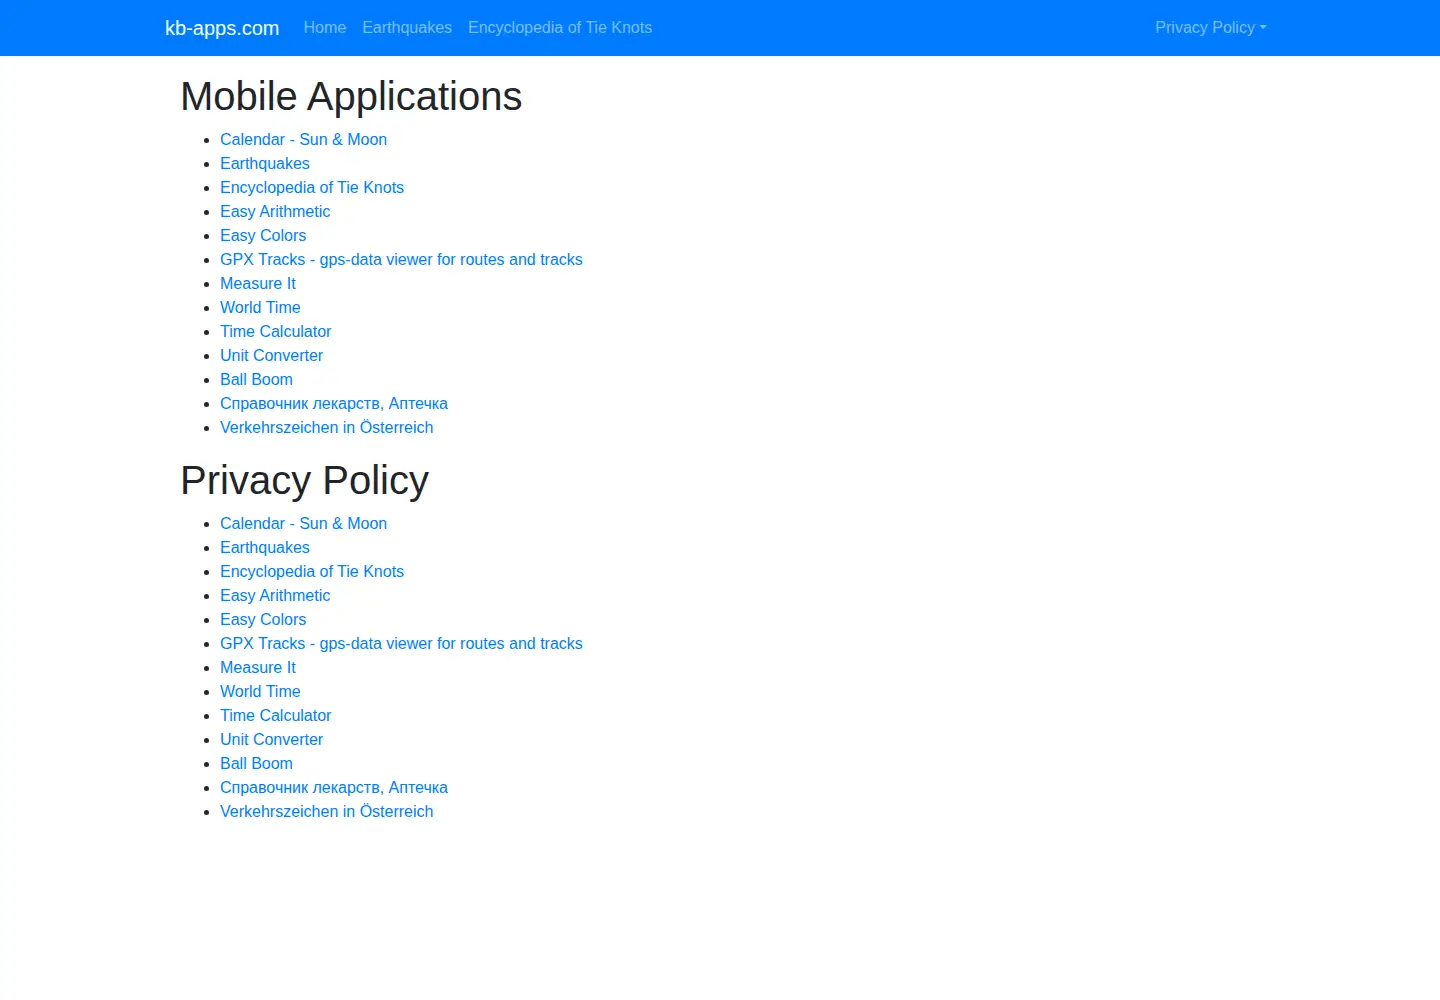Visit Easy Arithmetic in the Mobile Applications list
The height and width of the screenshot is (1000, 1440).
click(x=275, y=212)
